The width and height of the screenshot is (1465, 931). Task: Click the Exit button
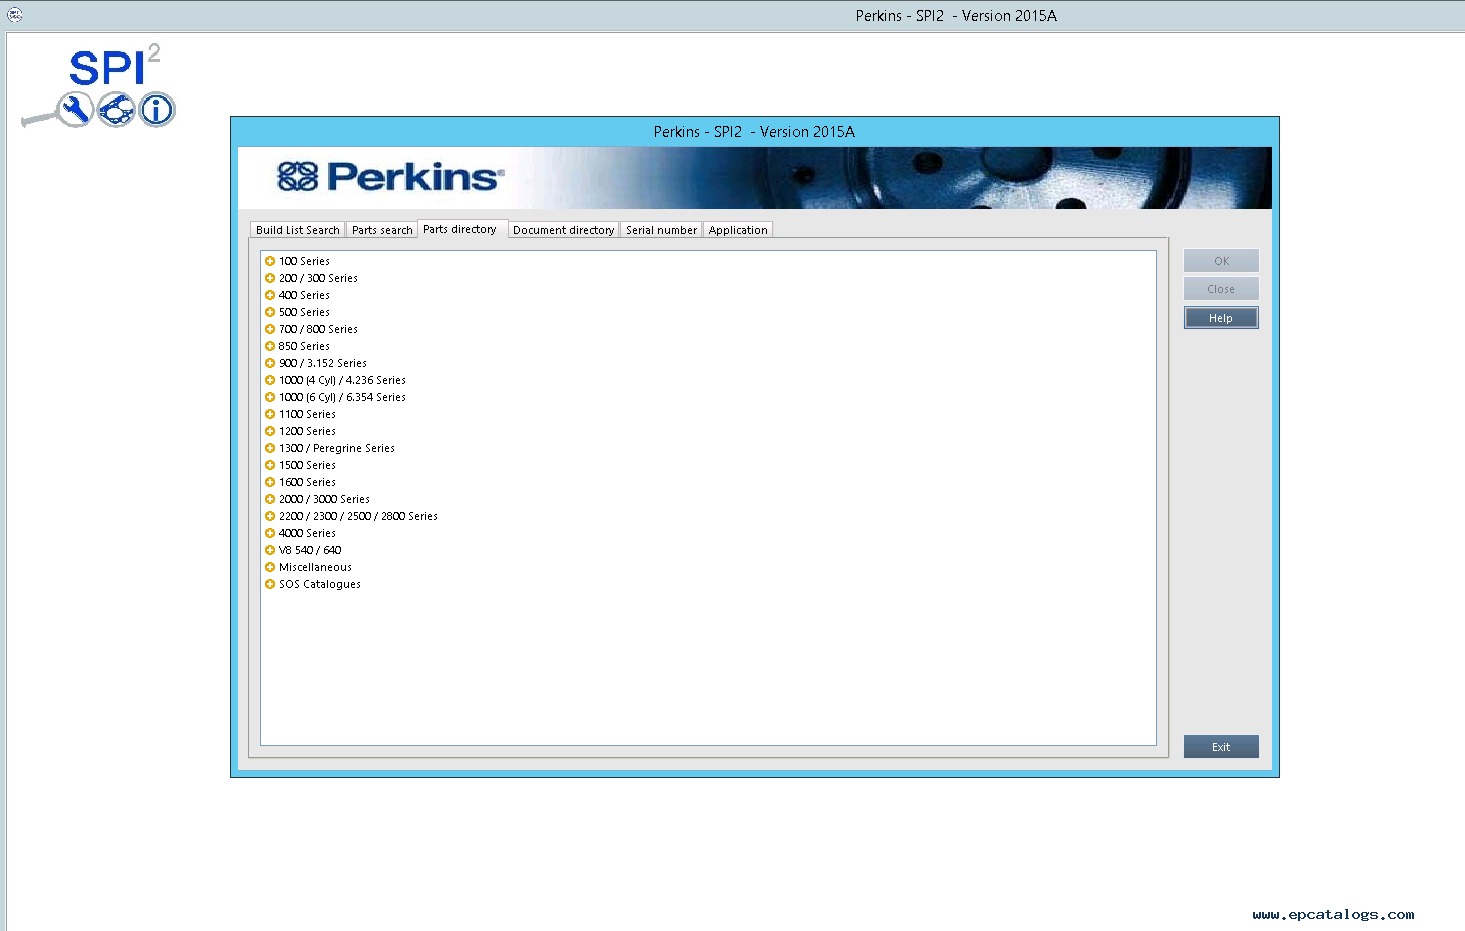click(x=1221, y=747)
